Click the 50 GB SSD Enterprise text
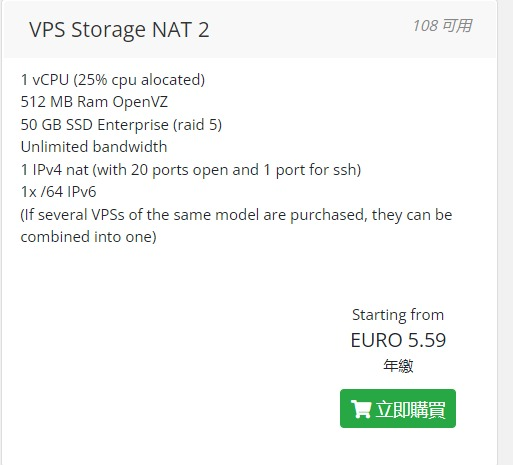513x465 pixels. [x=95, y=125]
